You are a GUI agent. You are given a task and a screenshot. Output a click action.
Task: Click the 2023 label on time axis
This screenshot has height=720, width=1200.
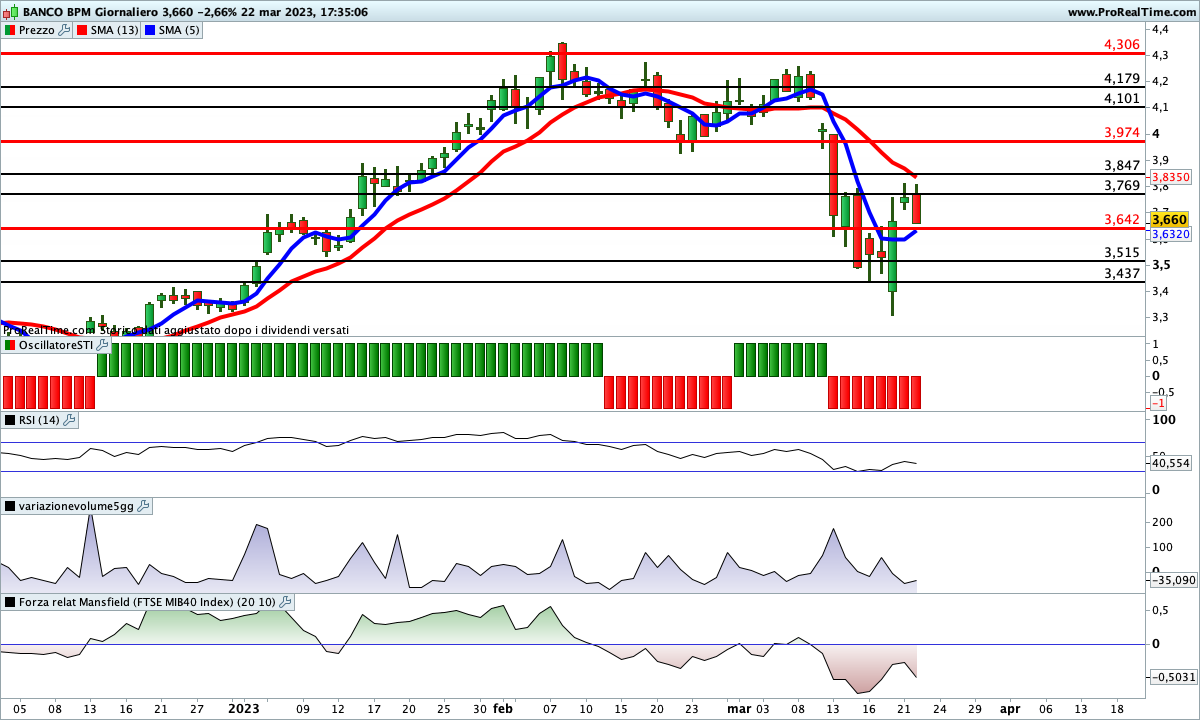point(244,708)
